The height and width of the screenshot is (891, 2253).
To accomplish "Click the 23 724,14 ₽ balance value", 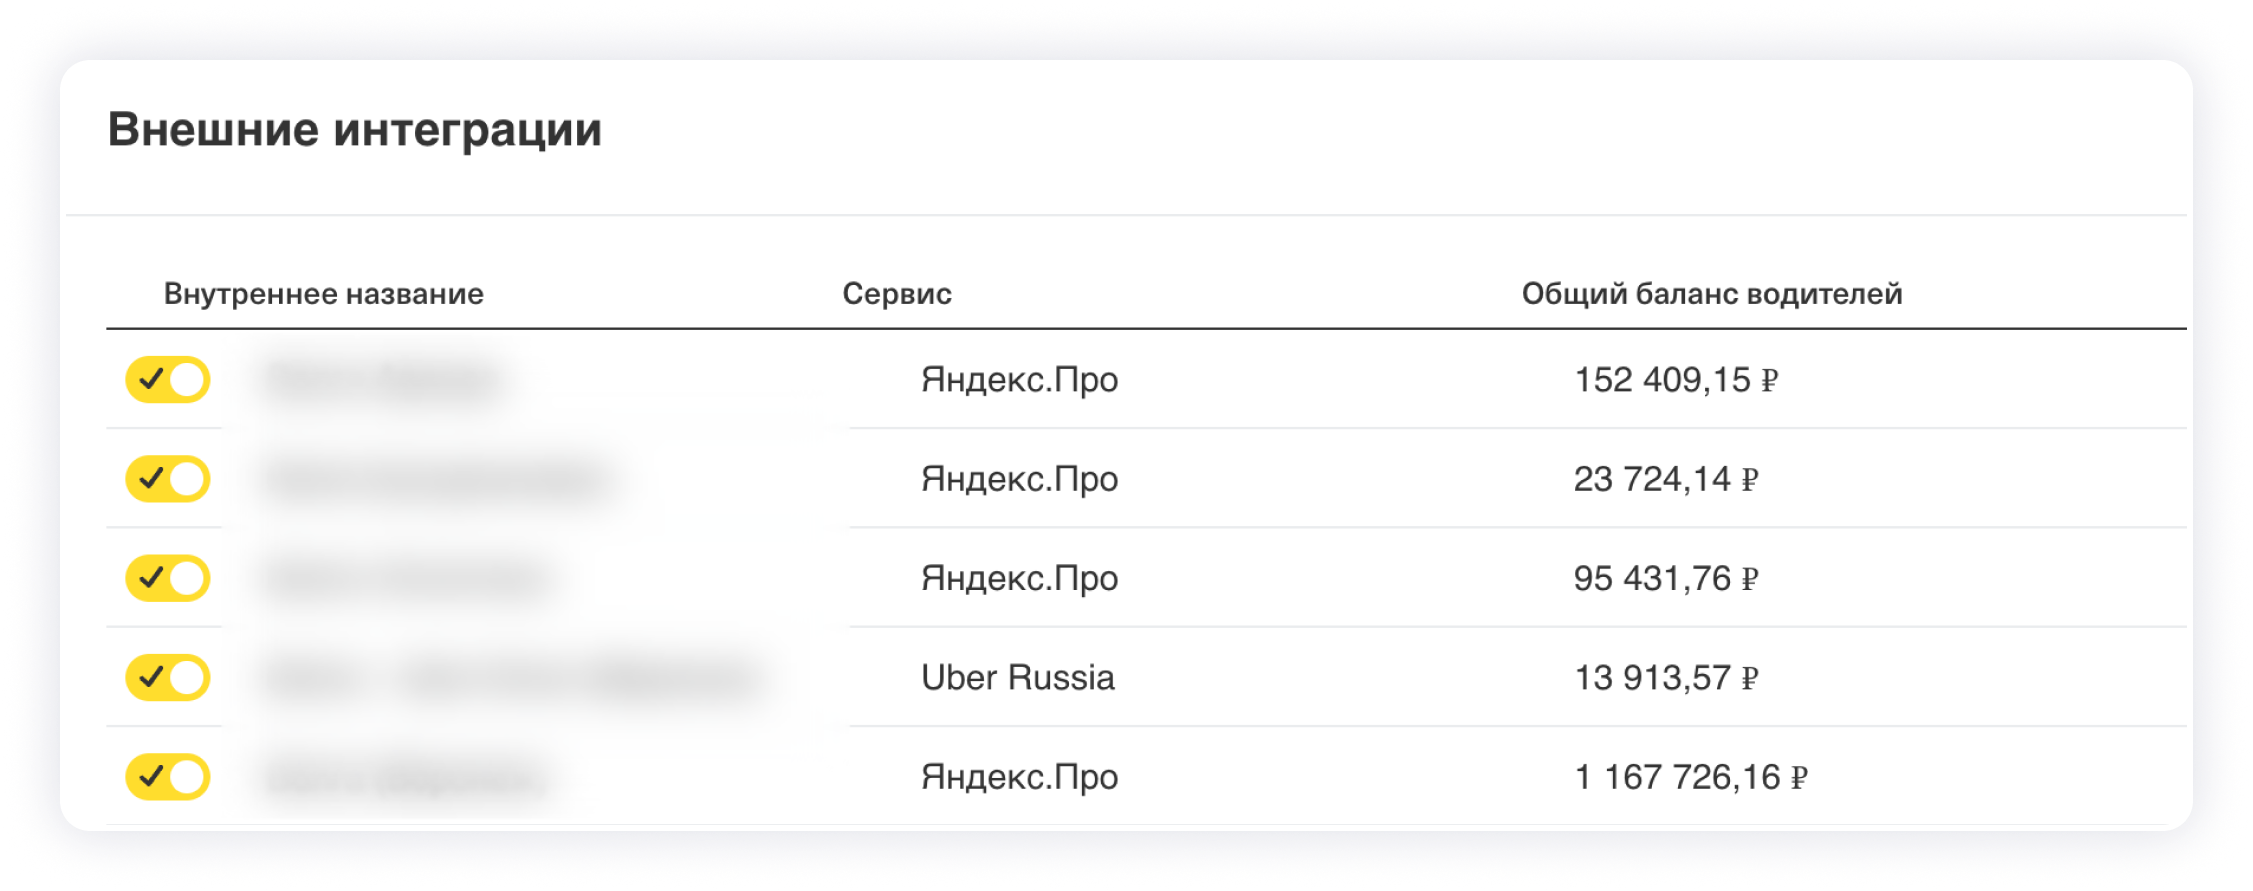I will pos(1665,479).
